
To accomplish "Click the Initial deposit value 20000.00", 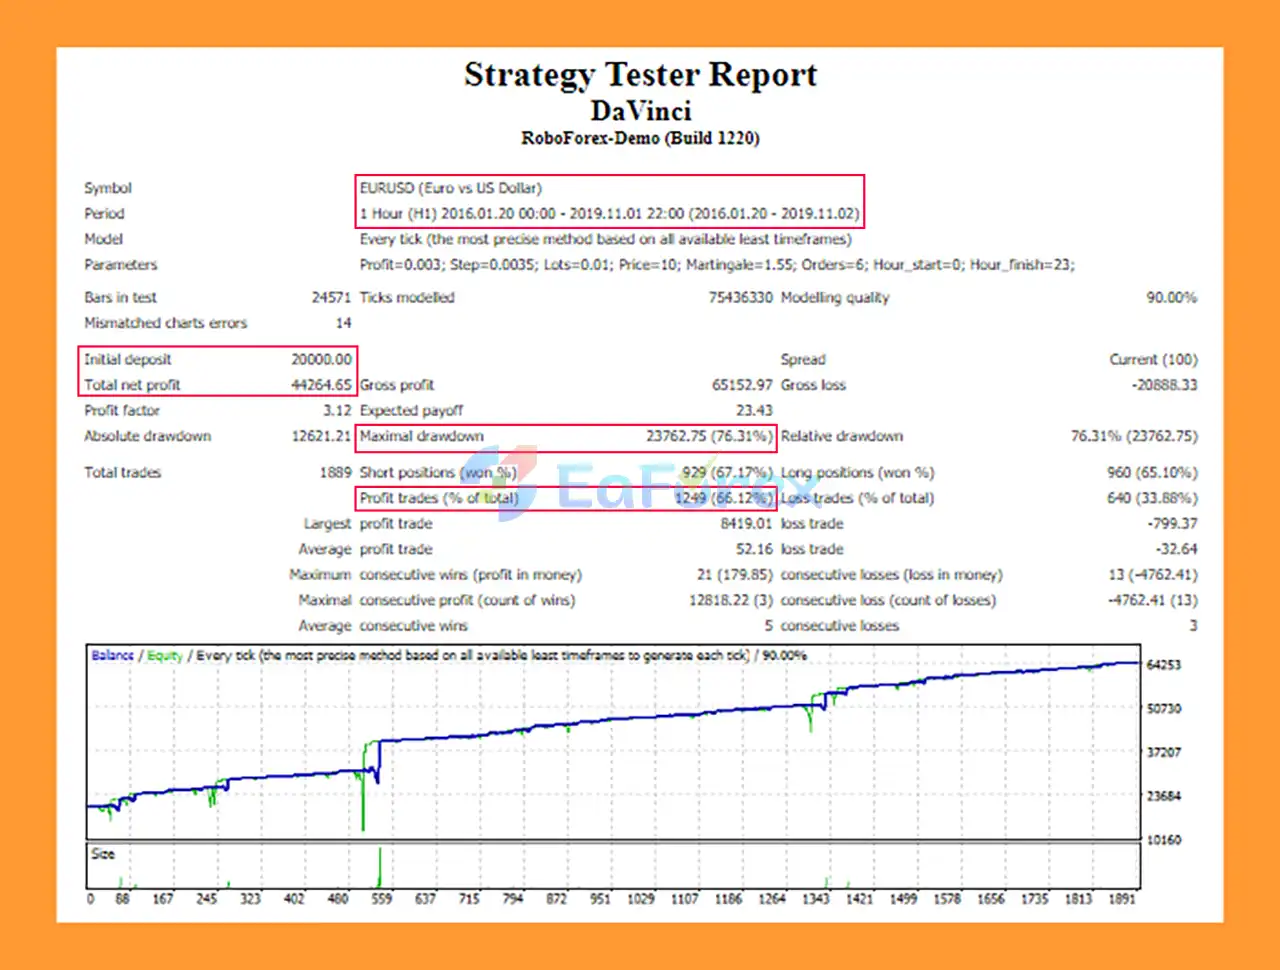I will pos(321,359).
